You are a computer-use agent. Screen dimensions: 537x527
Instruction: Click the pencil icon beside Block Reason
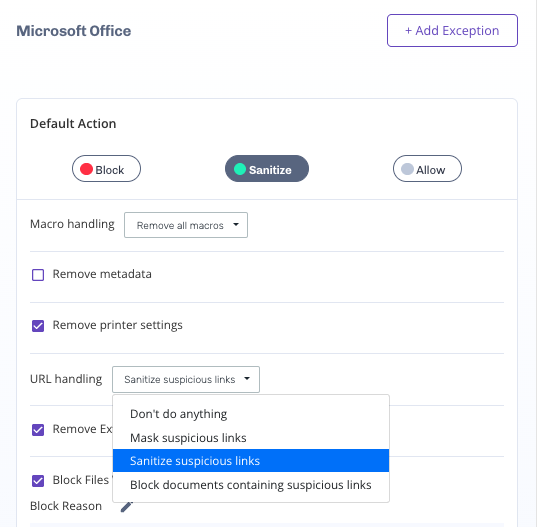(126, 506)
